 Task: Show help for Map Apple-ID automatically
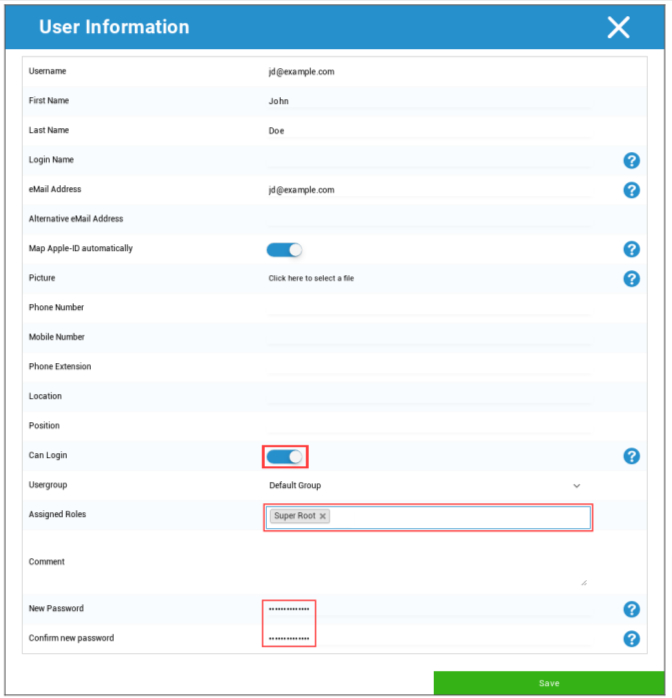point(631,249)
